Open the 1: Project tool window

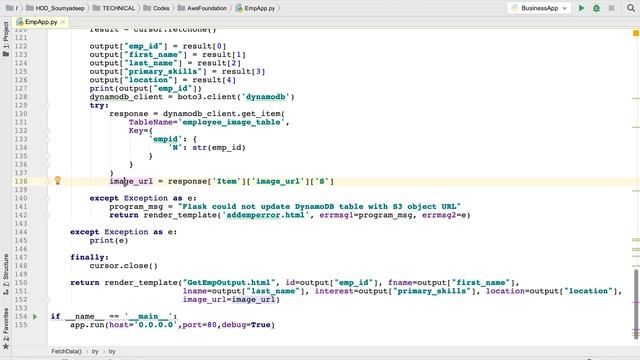[6, 39]
